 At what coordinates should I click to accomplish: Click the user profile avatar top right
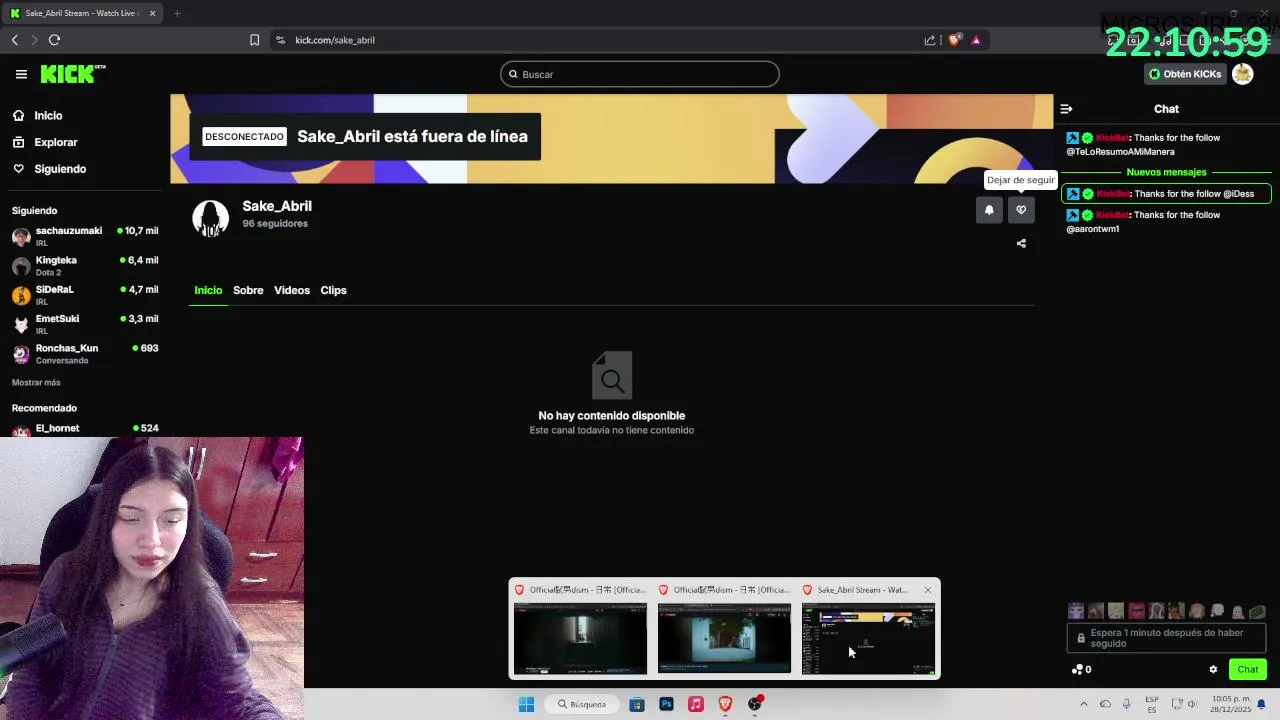click(x=1242, y=74)
